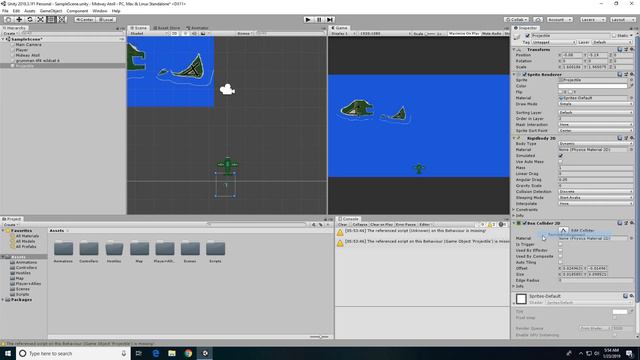This screenshot has height=360, width=640.
Task: Select Midway Atoll in Hierarchy
Action: pos(28,55)
